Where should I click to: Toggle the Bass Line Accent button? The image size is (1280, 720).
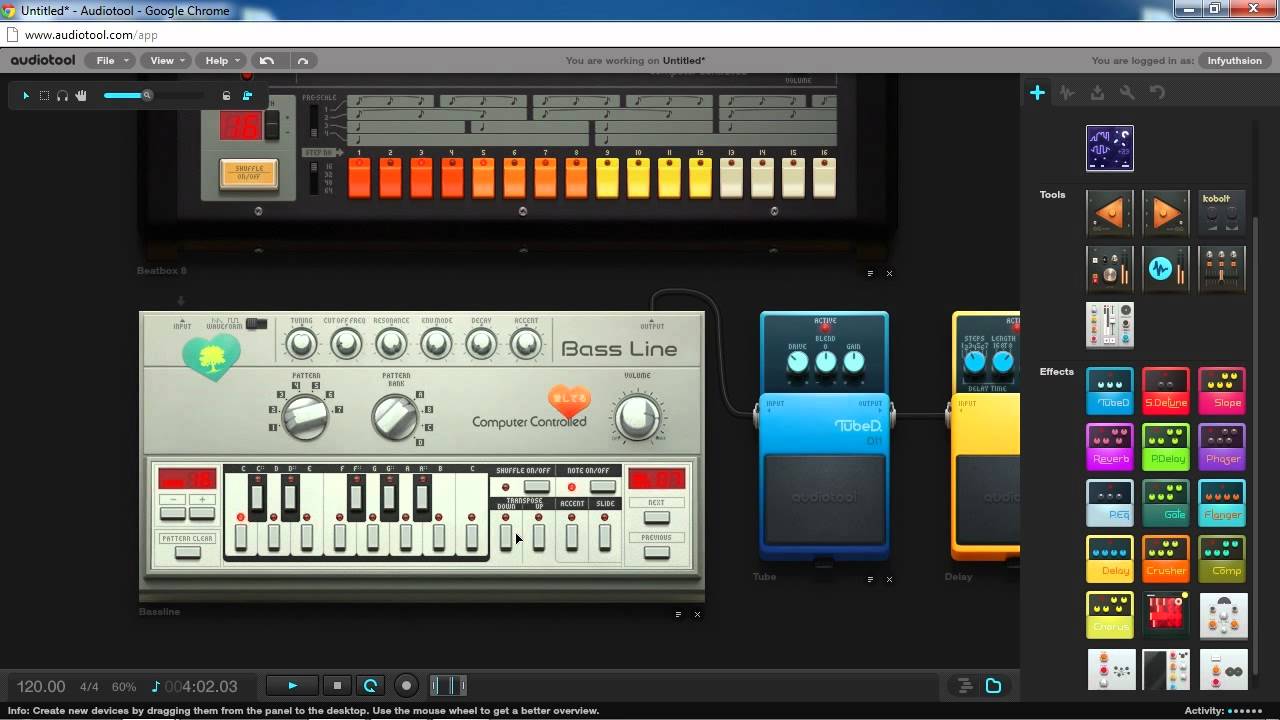pyautogui.click(x=572, y=537)
